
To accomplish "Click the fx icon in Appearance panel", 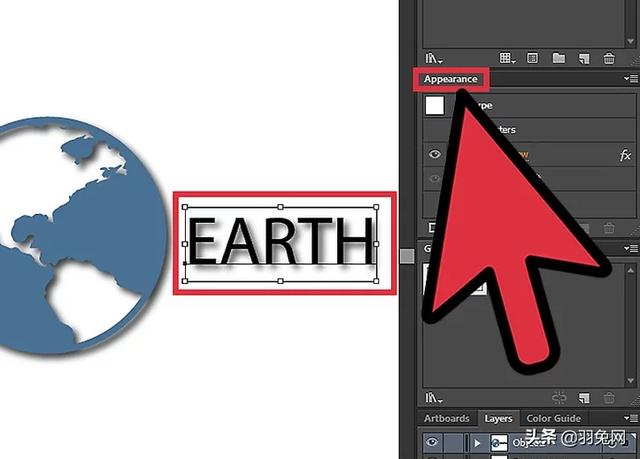I will point(625,155).
